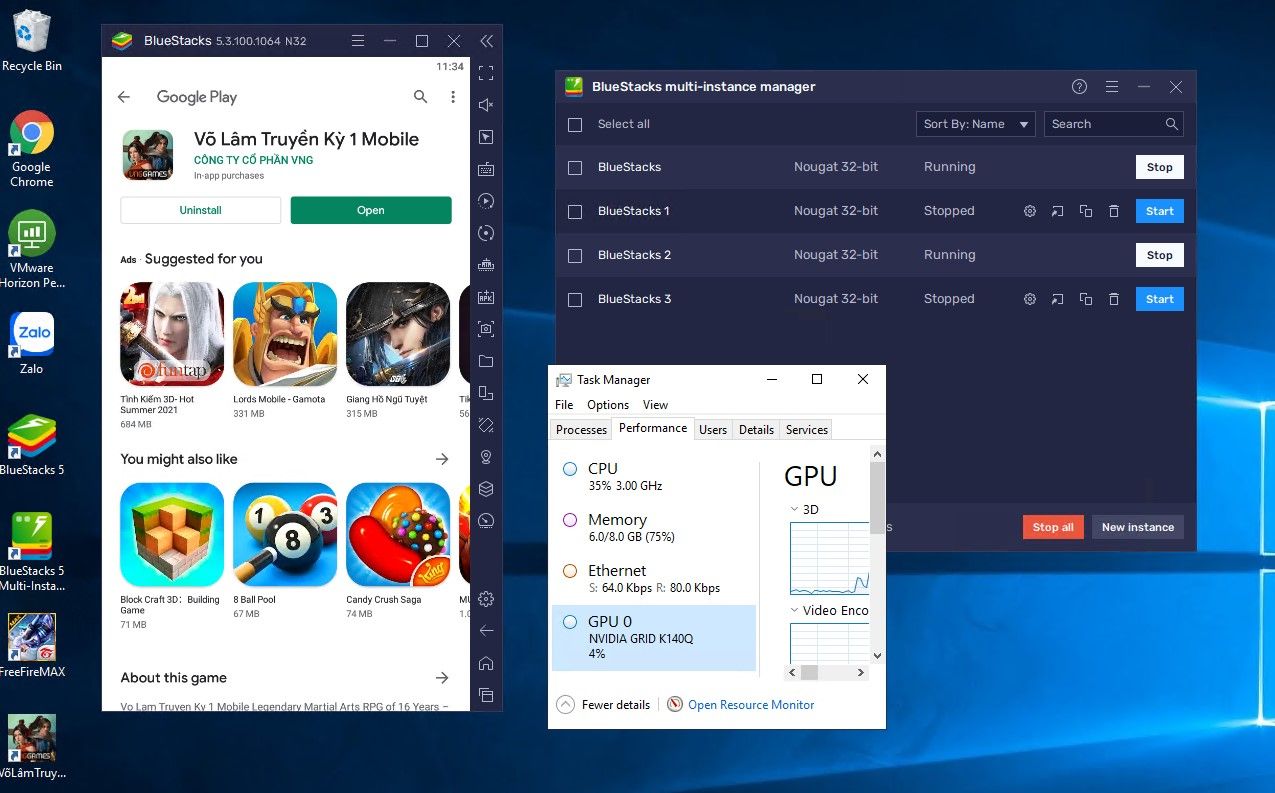Click the red Stop all button
The height and width of the screenshot is (793, 1275).
pyautogui.click(x=1052, y=527)
